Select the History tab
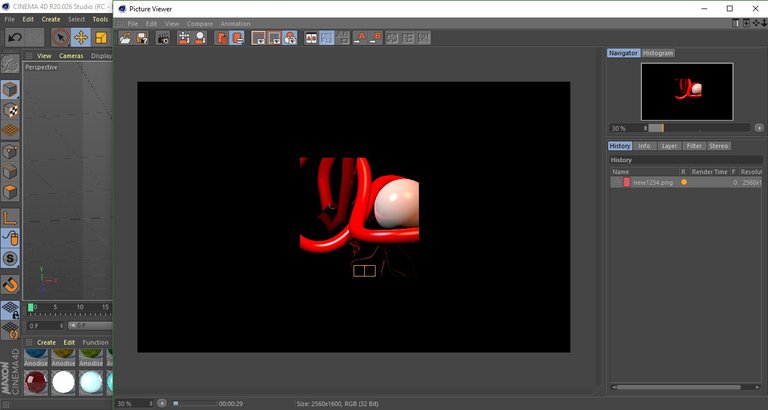Viewport: 768px width, 410px height. pos(620,146)
